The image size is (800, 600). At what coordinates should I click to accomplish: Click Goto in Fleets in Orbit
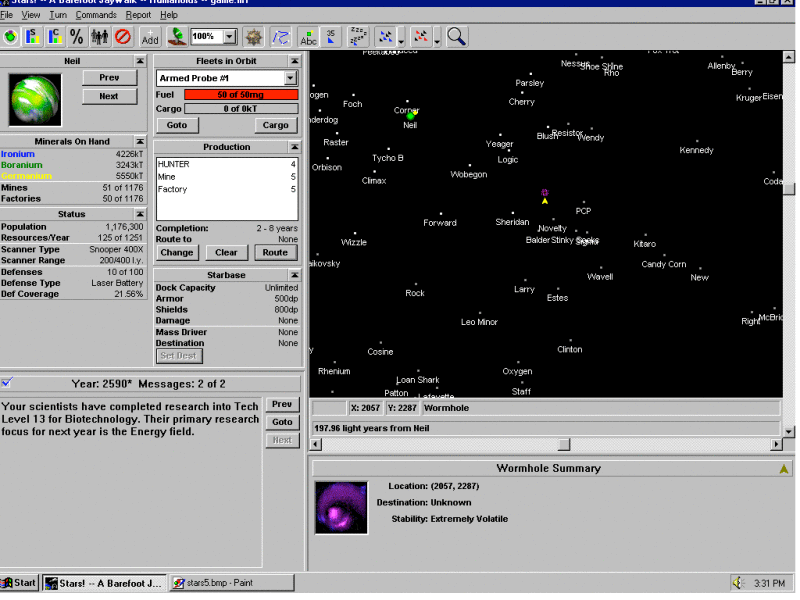(x=177, y=125)
